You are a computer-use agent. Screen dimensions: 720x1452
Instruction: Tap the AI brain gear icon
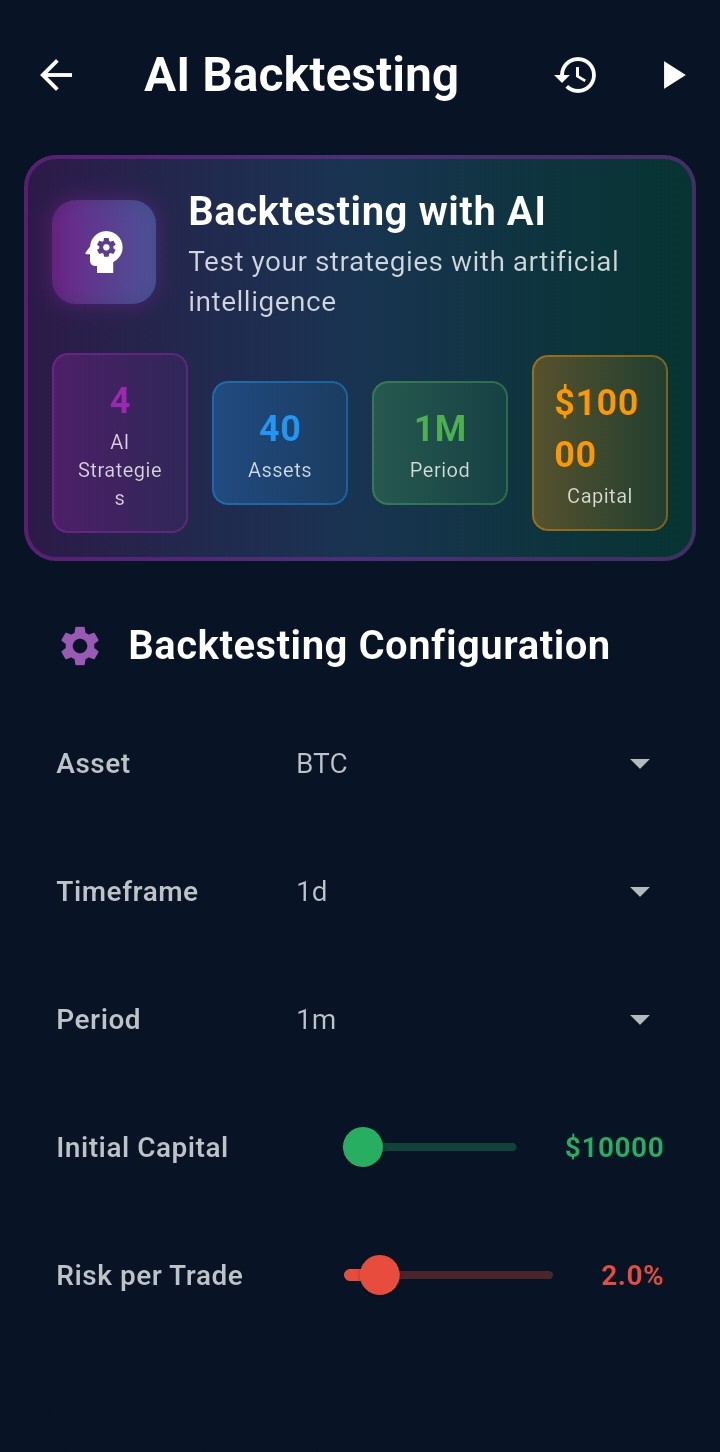tap(104, 252)
